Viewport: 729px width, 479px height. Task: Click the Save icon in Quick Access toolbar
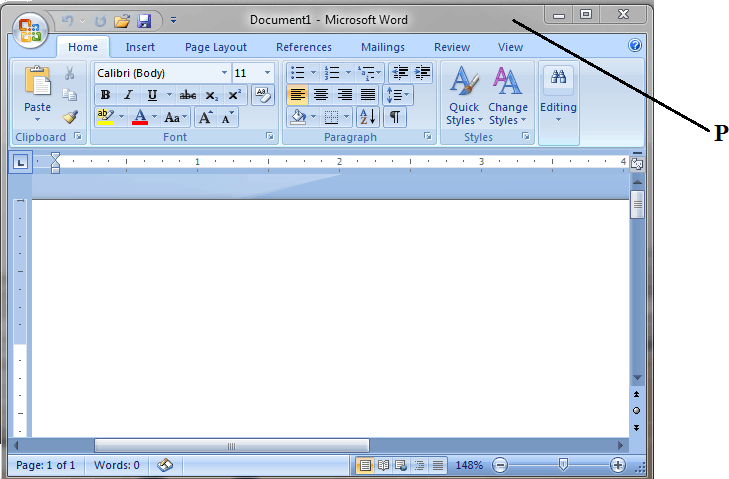point(145,21)
